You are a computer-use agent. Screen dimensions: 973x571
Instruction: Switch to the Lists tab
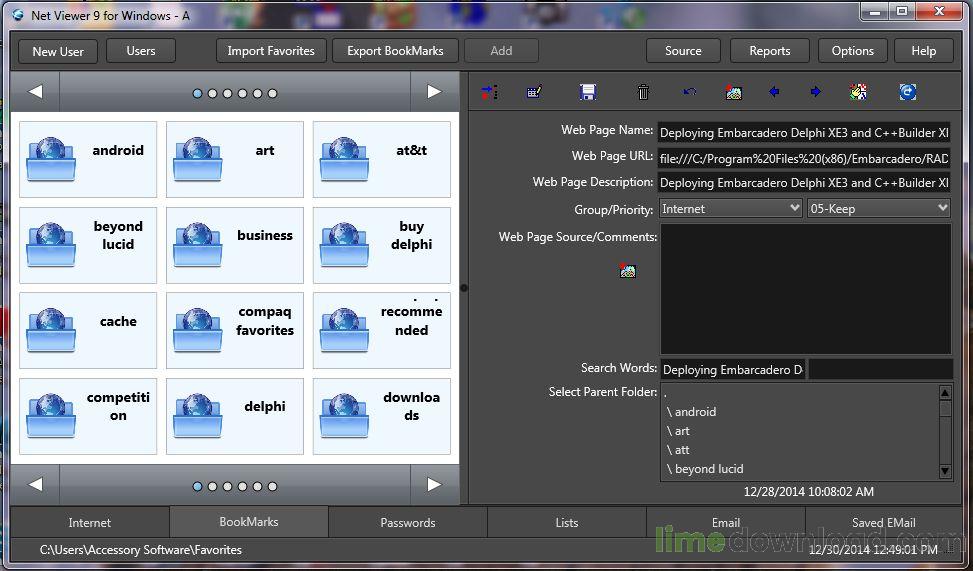[x=567, y=522]
